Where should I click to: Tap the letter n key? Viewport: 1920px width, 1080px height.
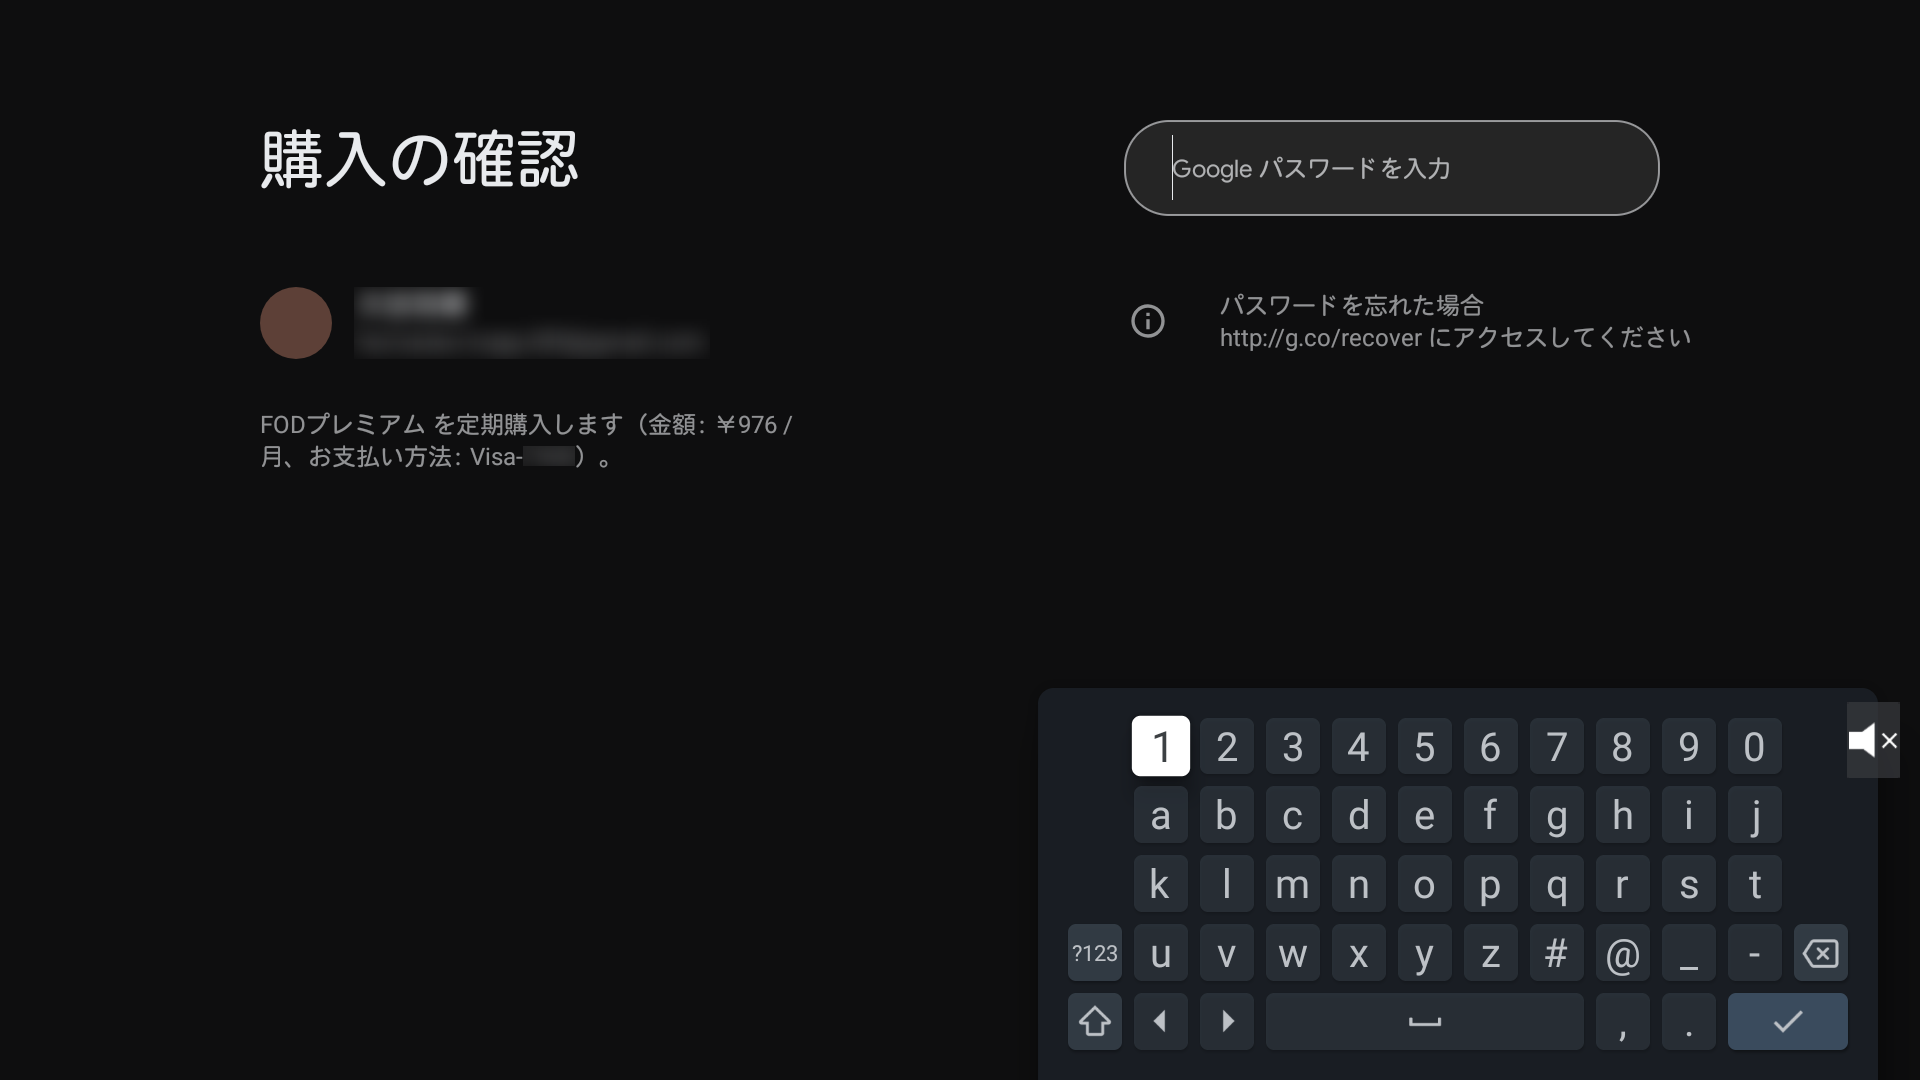click(1358, 884)
